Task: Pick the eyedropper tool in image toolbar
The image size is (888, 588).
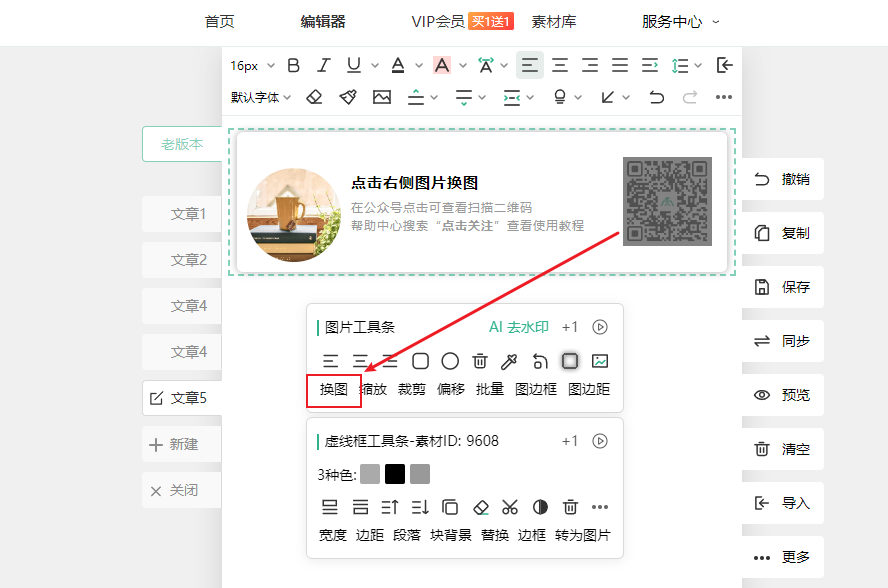Action: point(509,361)
